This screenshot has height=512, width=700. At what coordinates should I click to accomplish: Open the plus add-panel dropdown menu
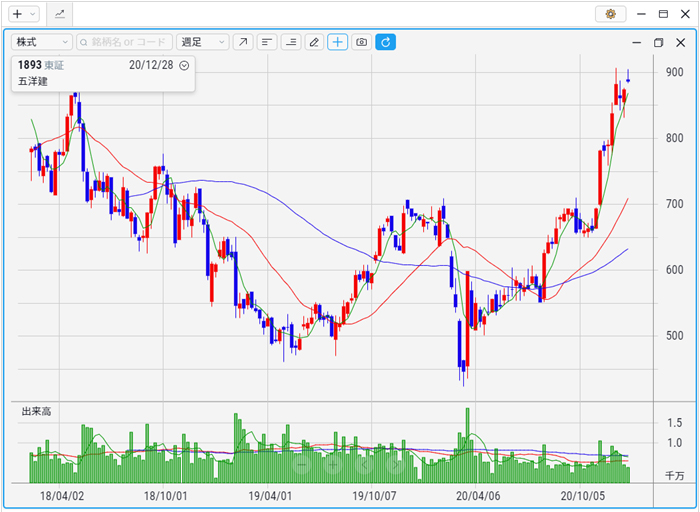[23, 14]
